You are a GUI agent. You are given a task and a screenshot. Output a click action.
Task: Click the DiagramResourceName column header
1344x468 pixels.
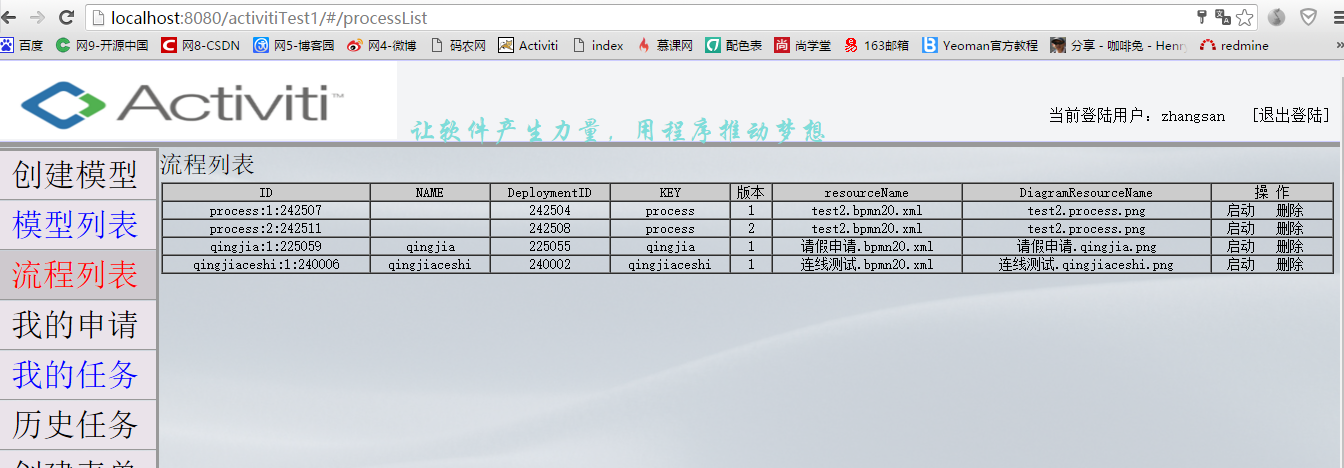click(1087, 193)
